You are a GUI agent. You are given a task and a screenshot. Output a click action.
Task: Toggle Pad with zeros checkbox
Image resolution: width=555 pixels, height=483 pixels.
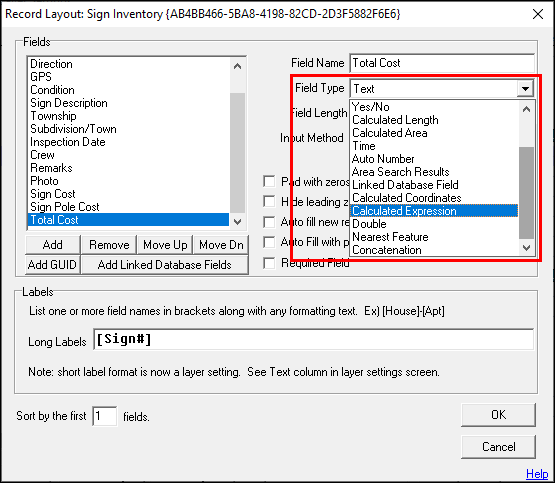pyautogui.click(x=269, y=182)
